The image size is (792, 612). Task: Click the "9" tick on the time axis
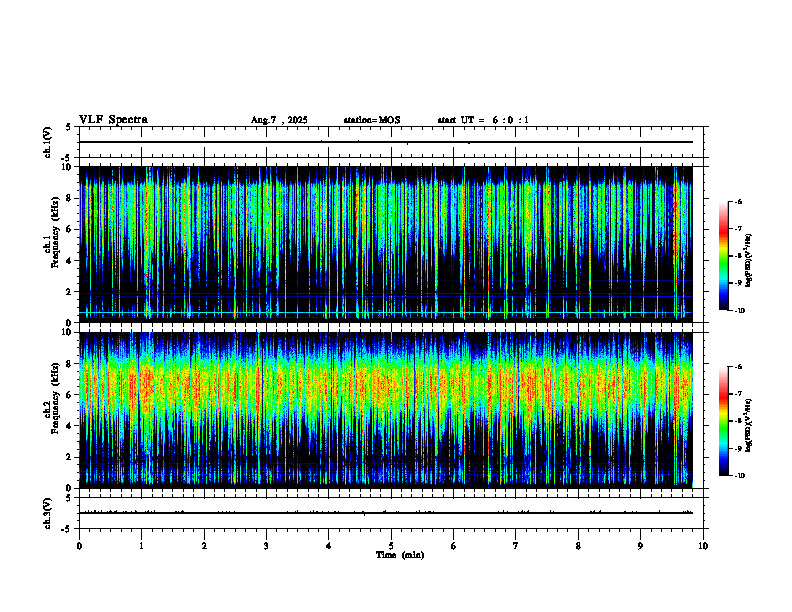click(x=640, y=546)
